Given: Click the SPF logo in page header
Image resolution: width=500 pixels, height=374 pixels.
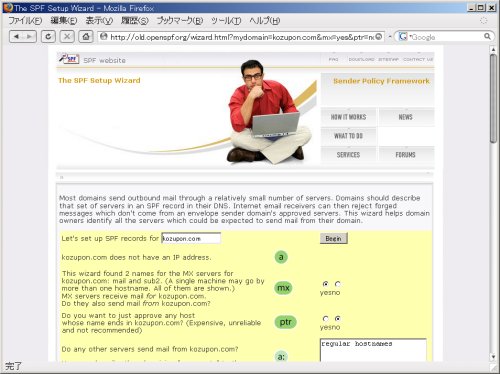Looking at the screenshot, I should pyautogui.click(x=69, y=59).
